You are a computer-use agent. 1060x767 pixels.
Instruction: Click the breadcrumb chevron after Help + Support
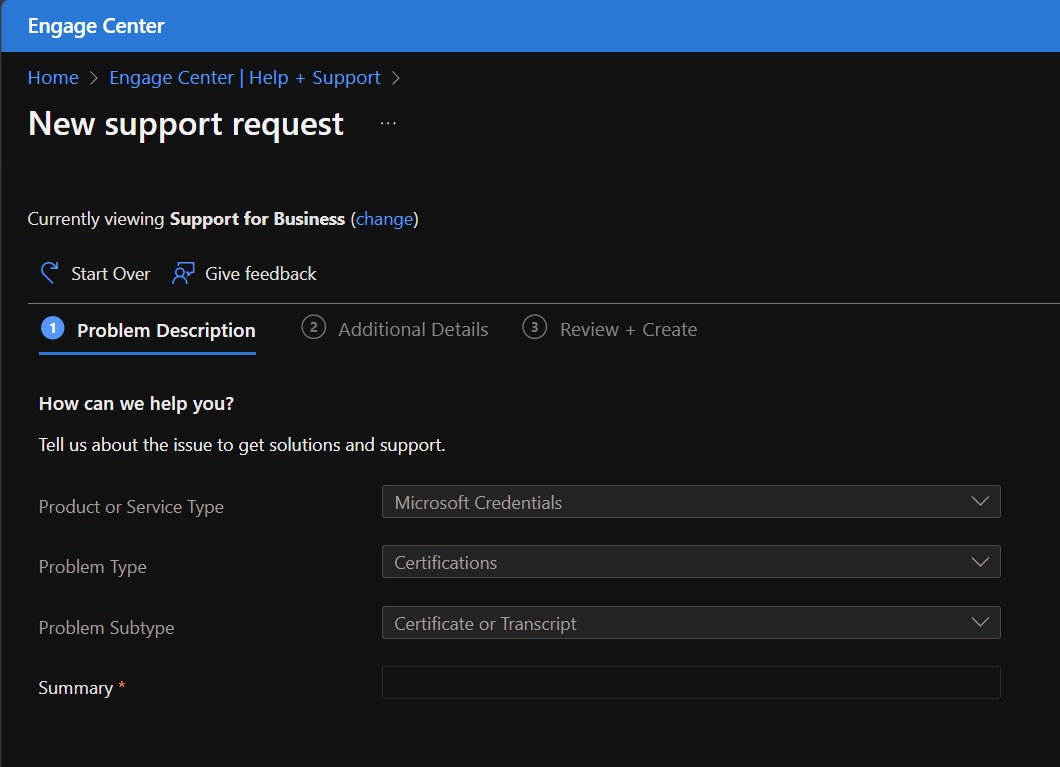click(x=396, y=78)
